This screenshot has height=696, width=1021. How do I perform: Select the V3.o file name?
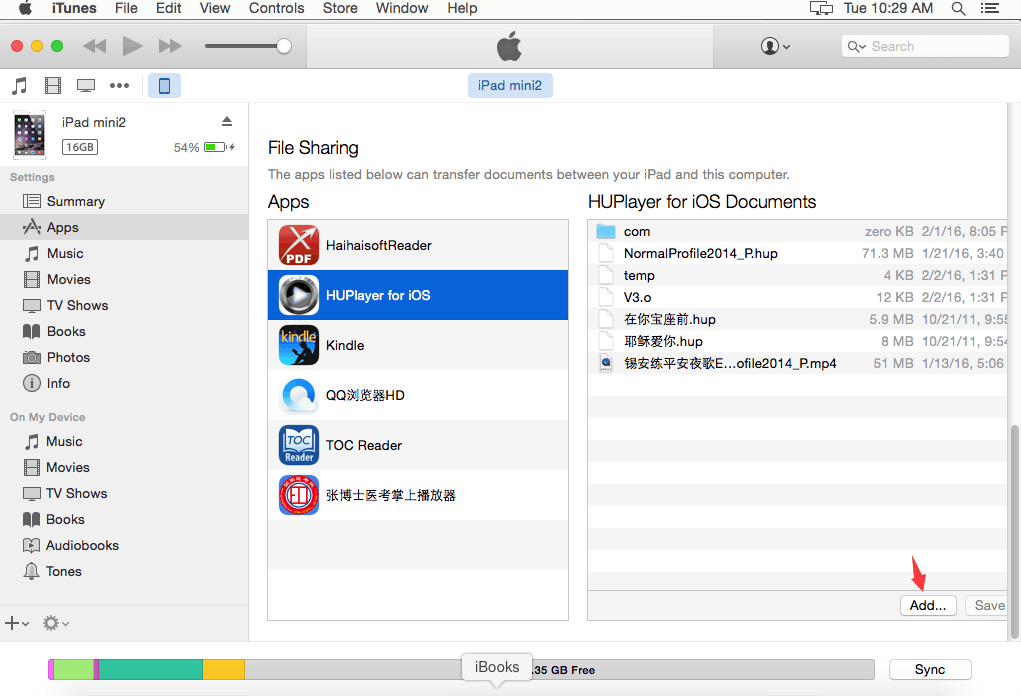(x=637, y=298)
